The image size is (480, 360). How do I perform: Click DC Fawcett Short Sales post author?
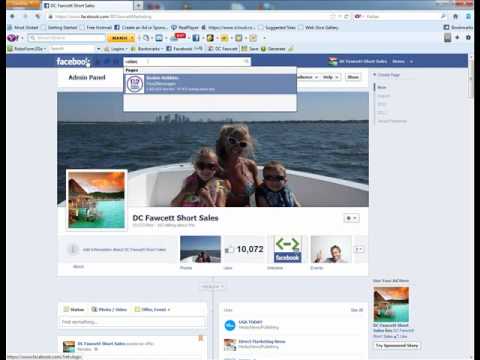click(101, 343)
